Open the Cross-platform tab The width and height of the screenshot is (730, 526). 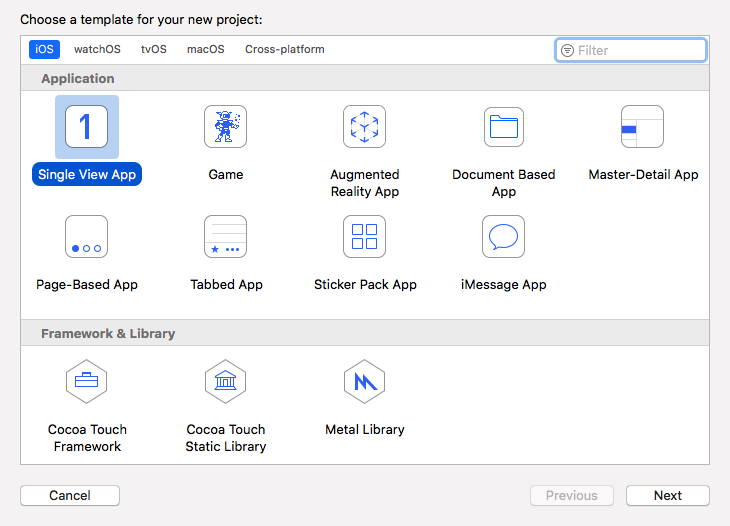285,49
